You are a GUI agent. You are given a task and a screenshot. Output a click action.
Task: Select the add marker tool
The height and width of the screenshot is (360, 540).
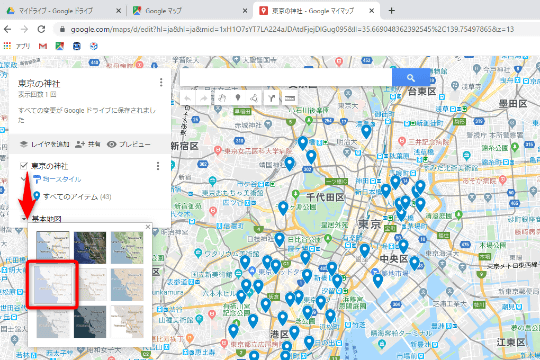pos(238,99)
